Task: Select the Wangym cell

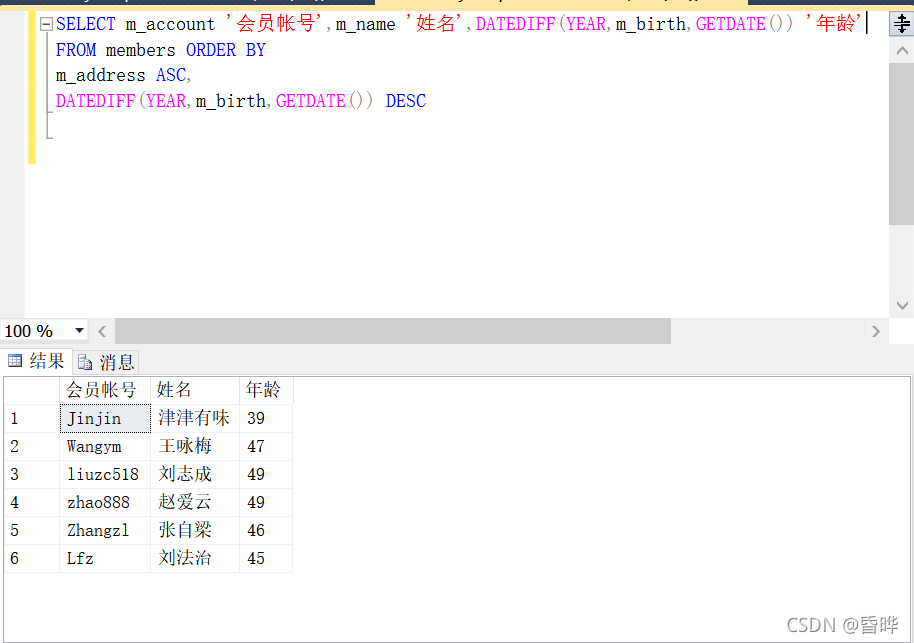Action: [105, 446]
